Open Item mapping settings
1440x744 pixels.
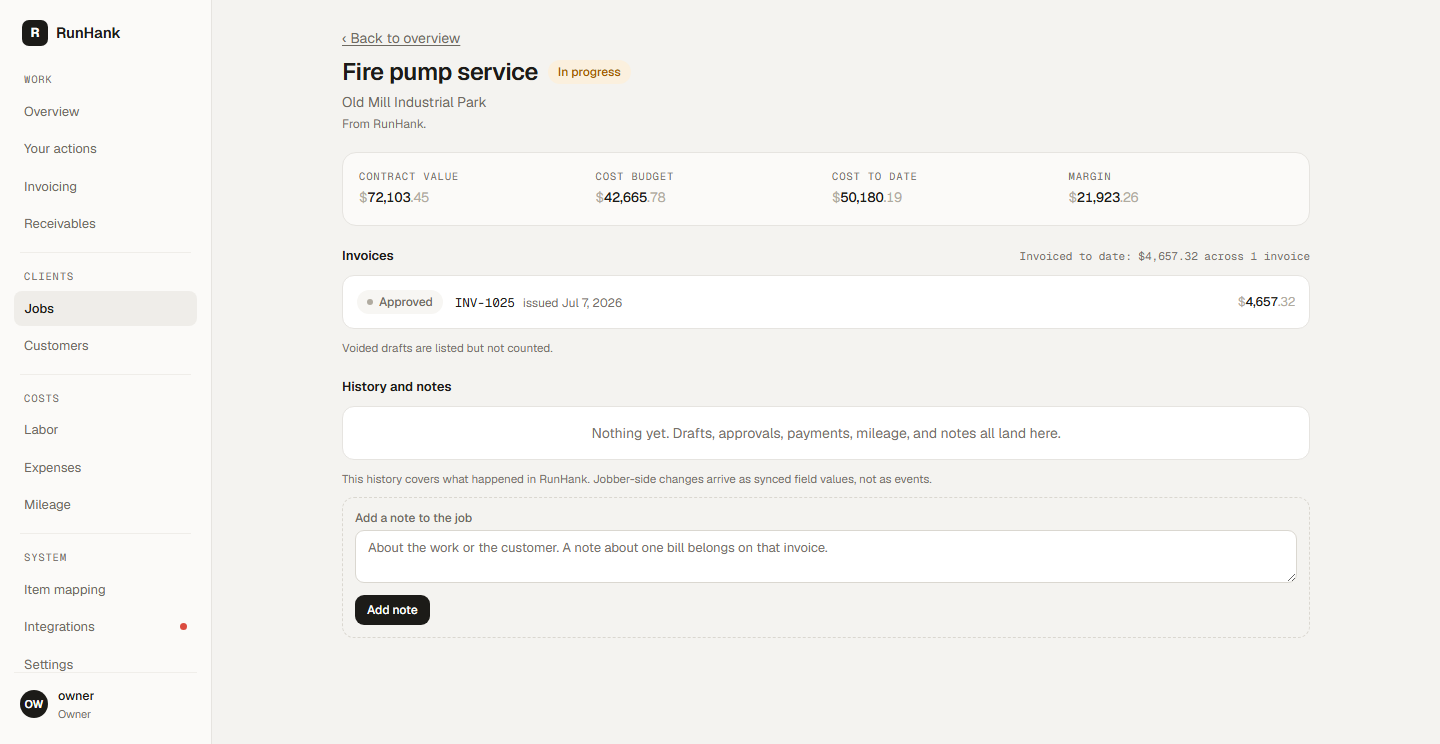105,590
